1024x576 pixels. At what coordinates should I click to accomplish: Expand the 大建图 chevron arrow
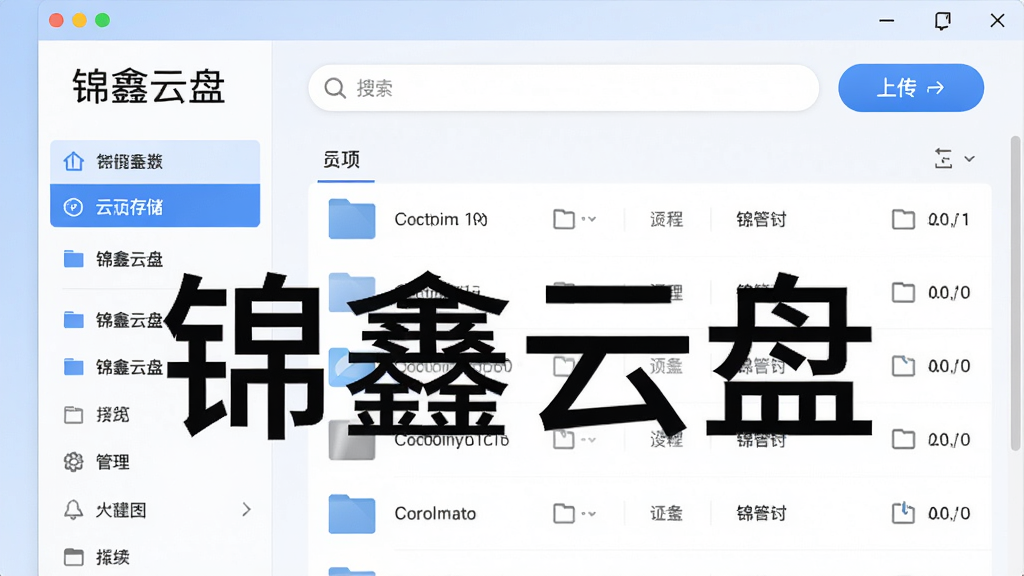tap(246, 509)
